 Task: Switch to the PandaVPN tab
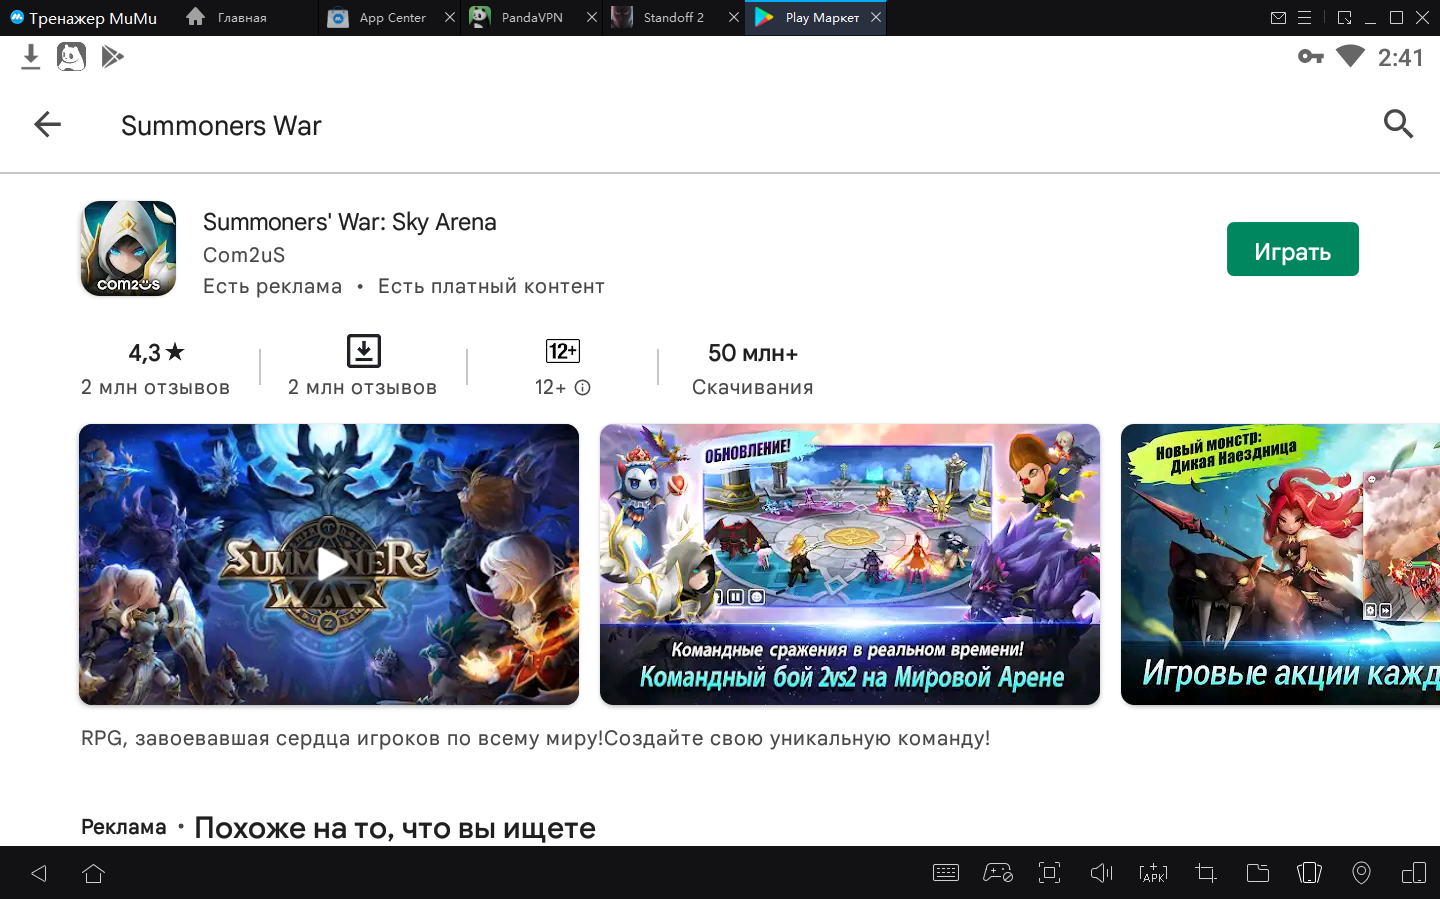pos(531,18)
